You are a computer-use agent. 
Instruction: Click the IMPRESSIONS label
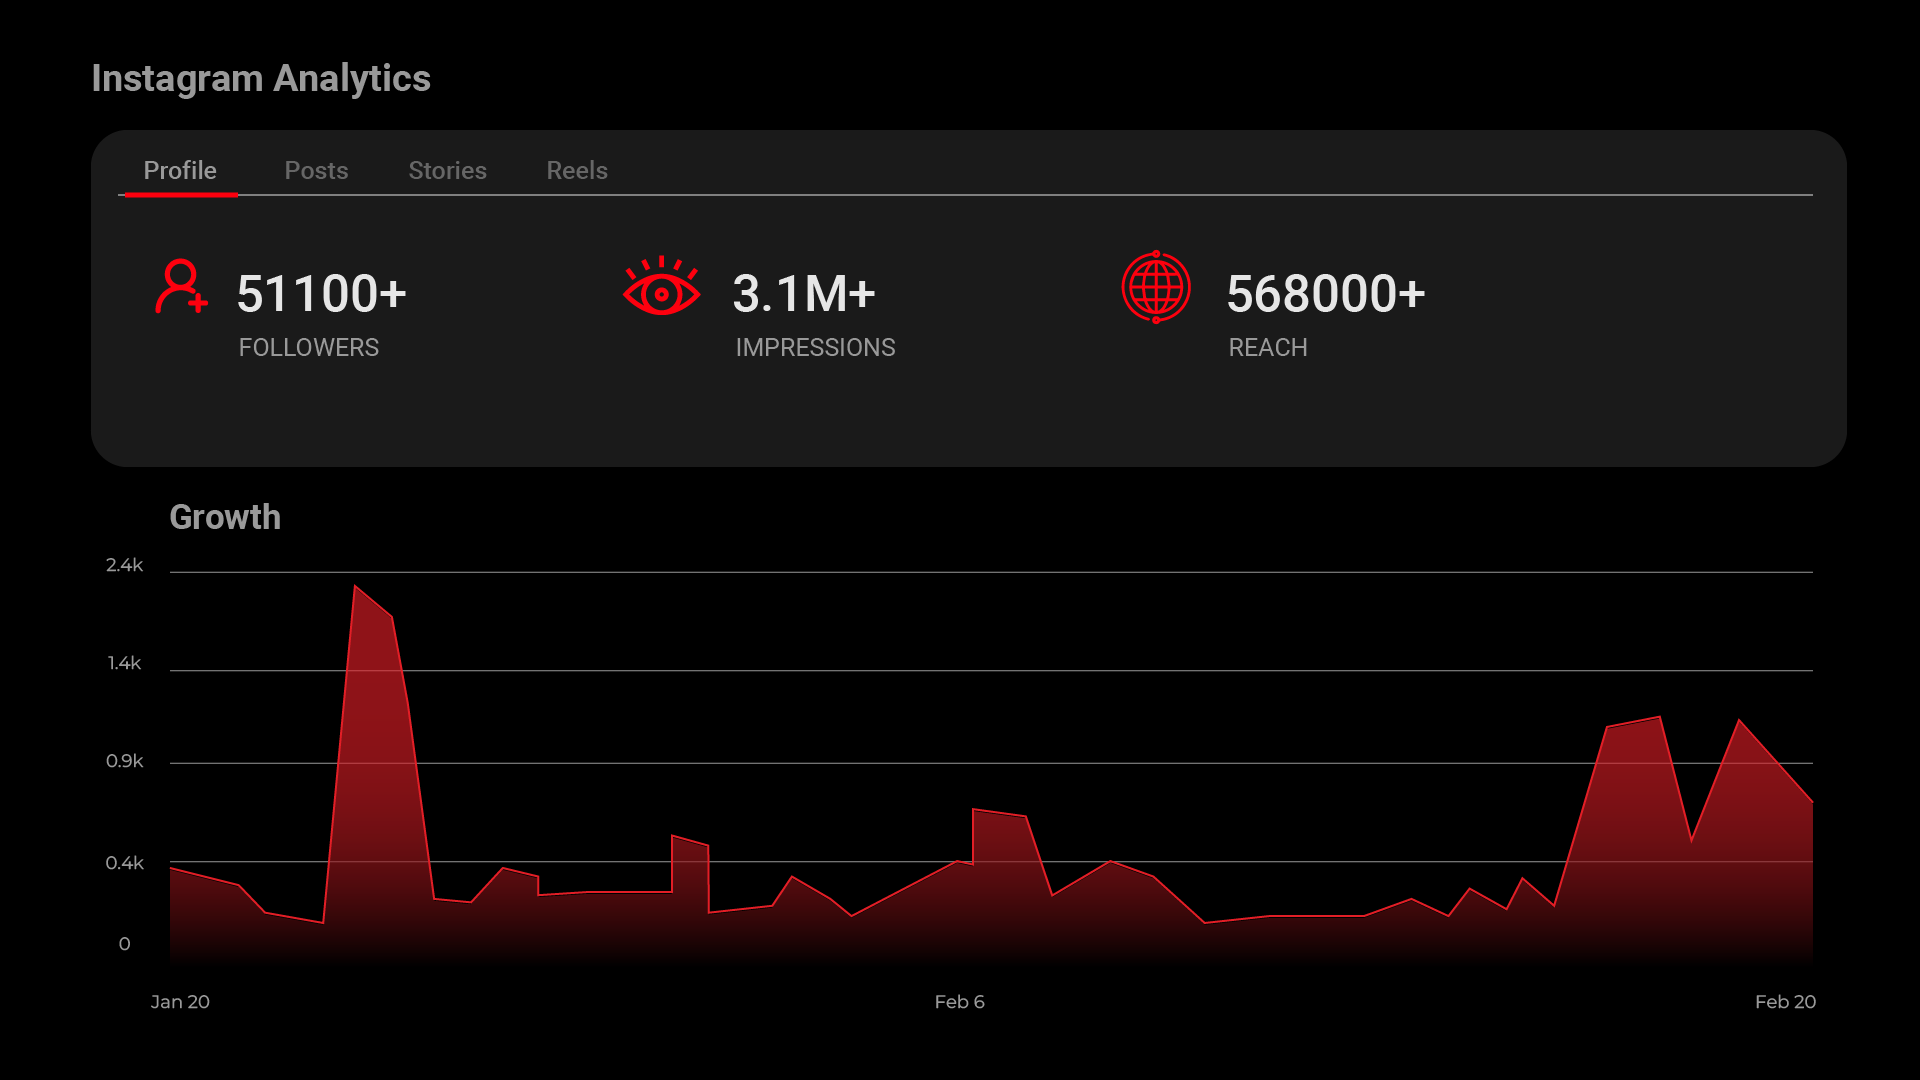[815, 347]
